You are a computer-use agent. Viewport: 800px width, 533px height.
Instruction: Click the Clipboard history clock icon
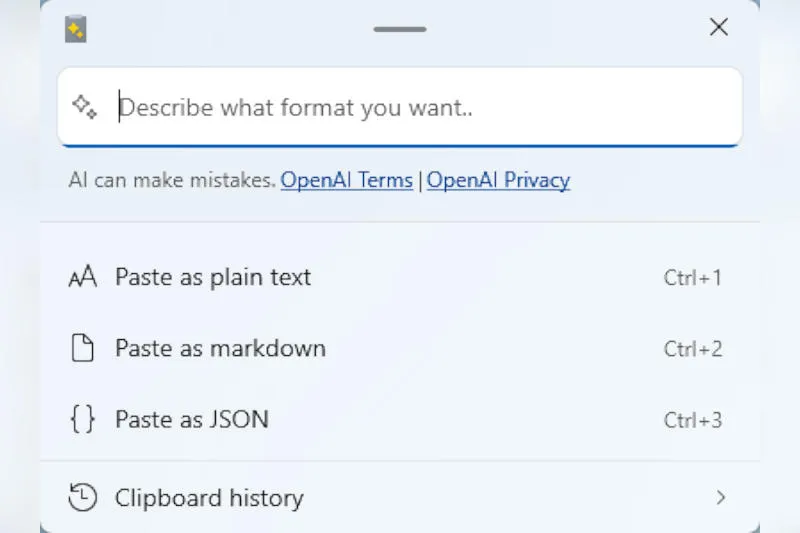point(83,497)
